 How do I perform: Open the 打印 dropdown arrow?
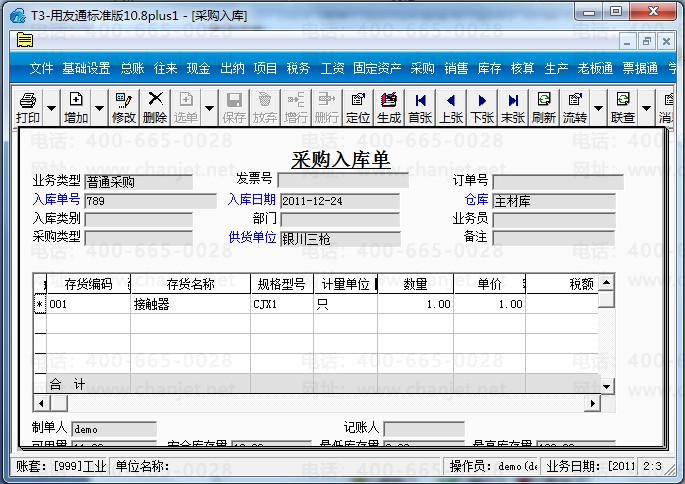[x=52, y=108]
